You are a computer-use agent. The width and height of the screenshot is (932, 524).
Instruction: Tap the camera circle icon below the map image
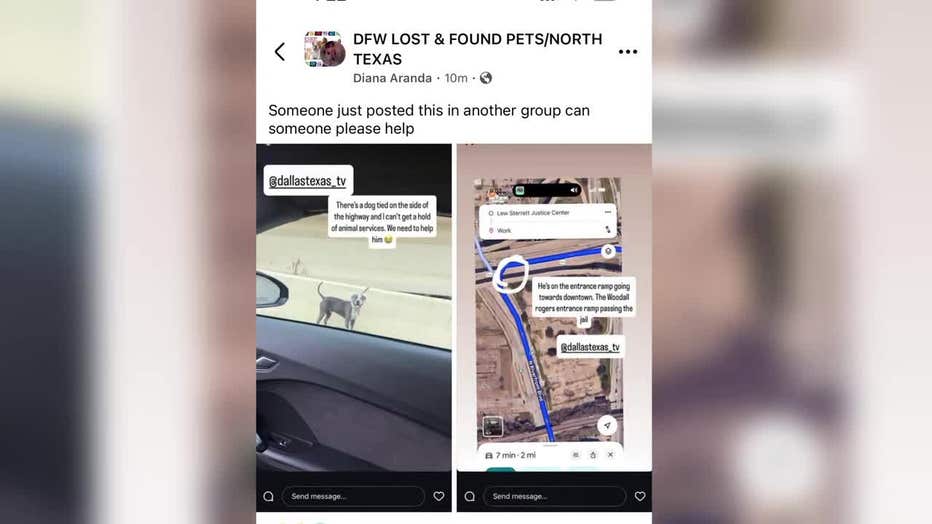(470, 496)
